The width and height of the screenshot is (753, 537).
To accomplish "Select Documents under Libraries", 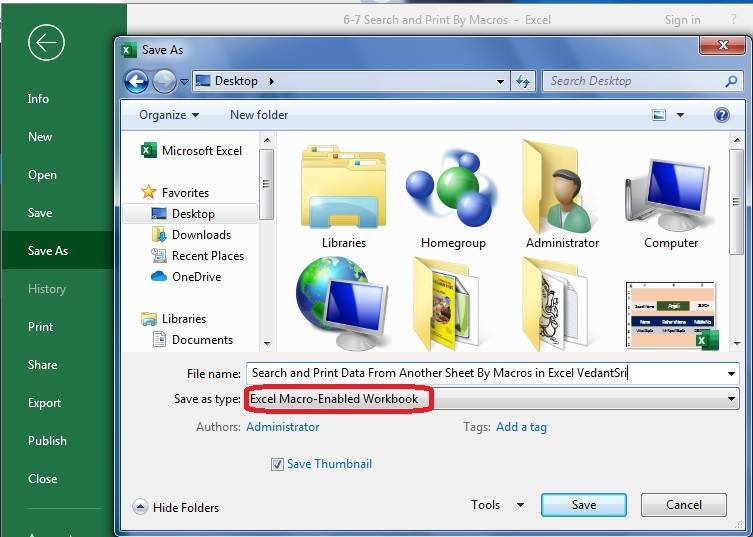I will coord(193,340).
